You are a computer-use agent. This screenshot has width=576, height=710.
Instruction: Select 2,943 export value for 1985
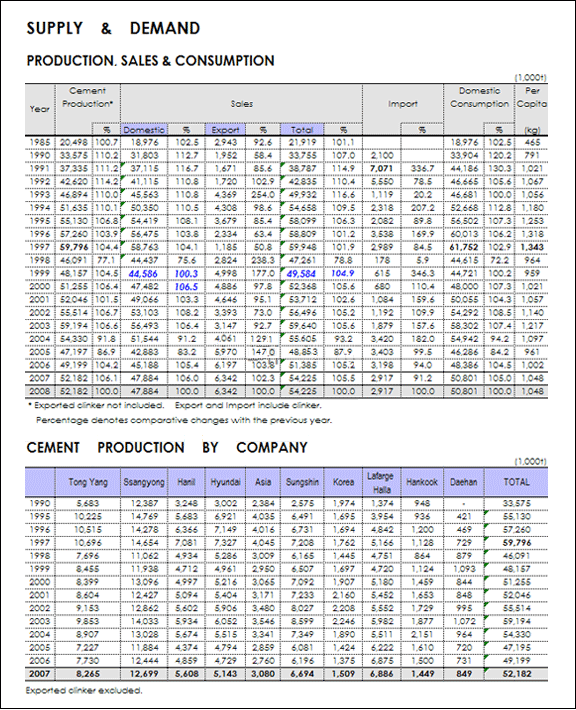pos(226,142)
